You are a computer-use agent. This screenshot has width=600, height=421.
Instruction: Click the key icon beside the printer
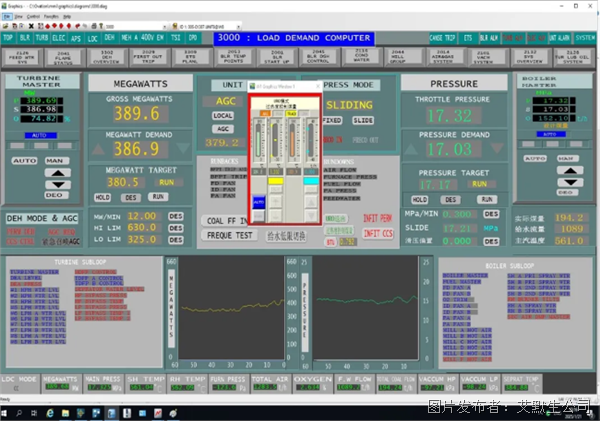pos(101,26)
